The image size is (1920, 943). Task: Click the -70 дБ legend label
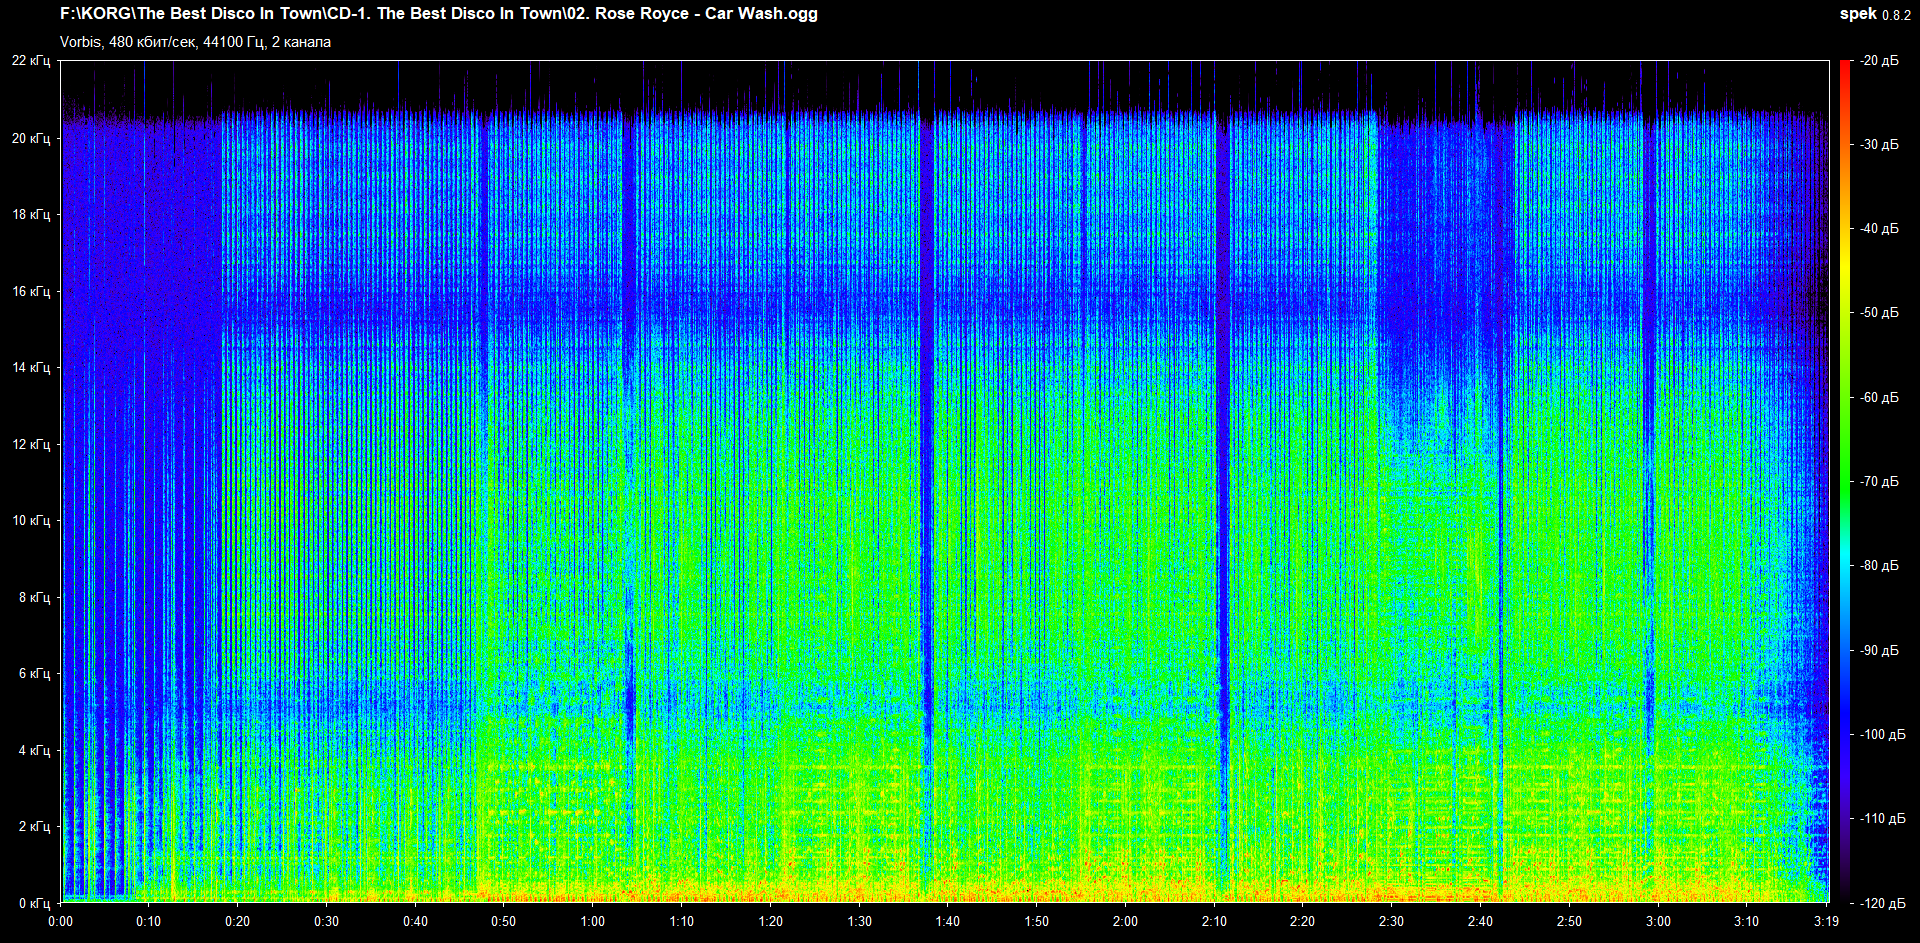pyautogui.click(x=1880, y=482)
